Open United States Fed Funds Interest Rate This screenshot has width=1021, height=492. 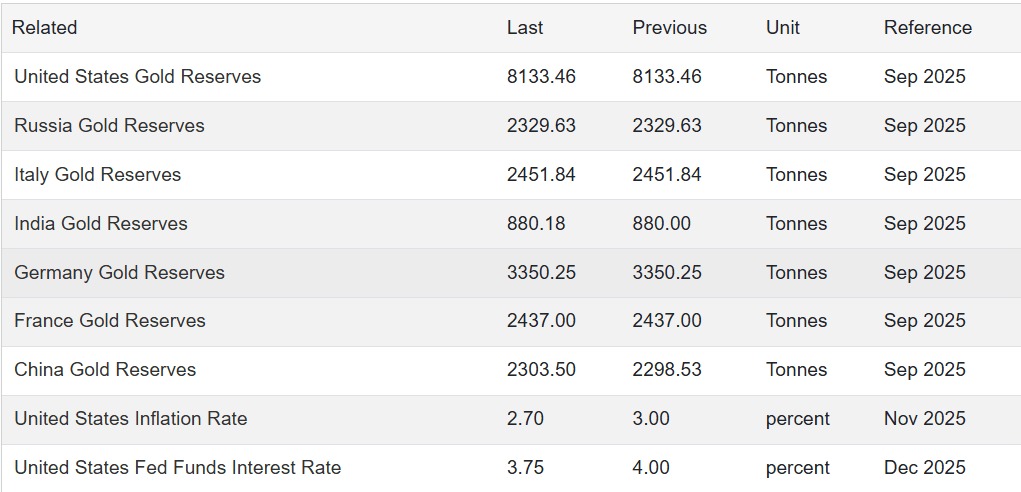coord(177,468)
